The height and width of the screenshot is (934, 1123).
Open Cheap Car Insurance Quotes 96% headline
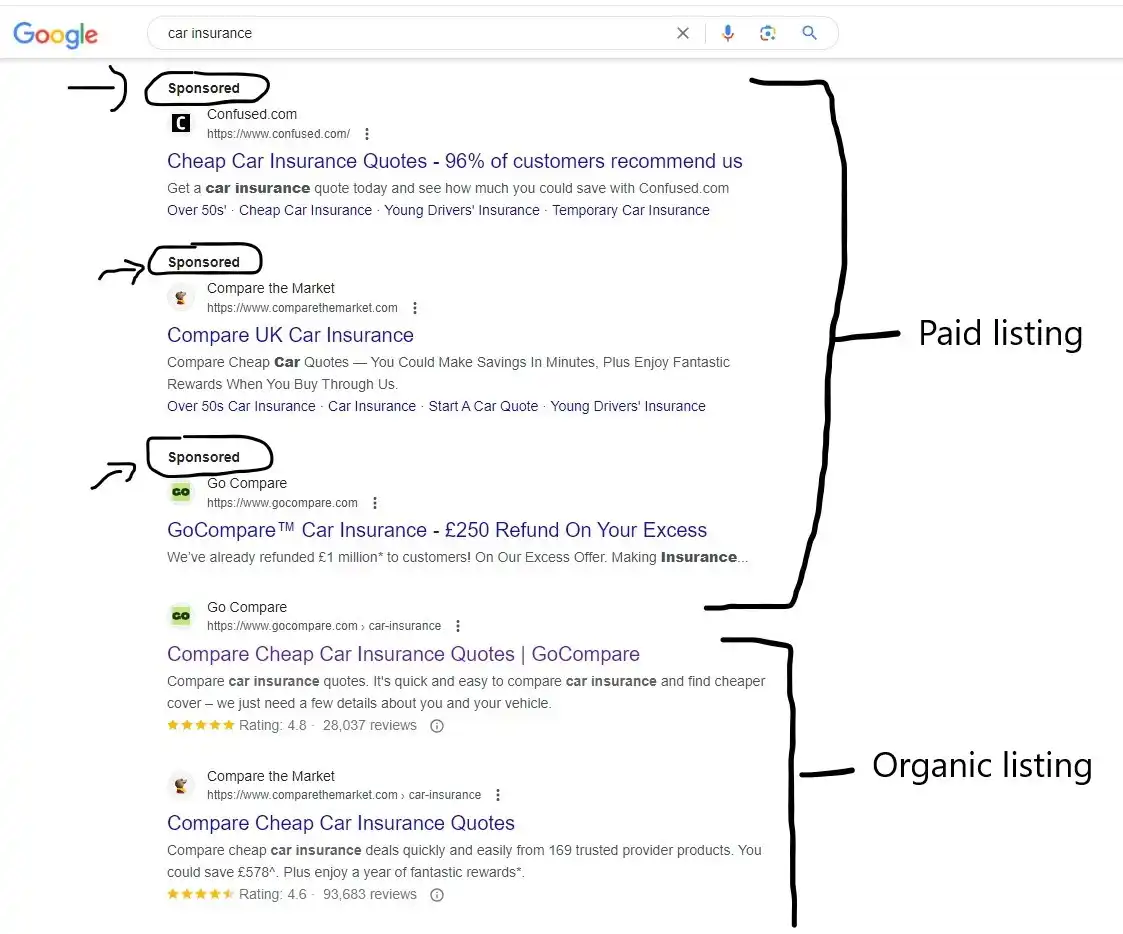[455, 161]
